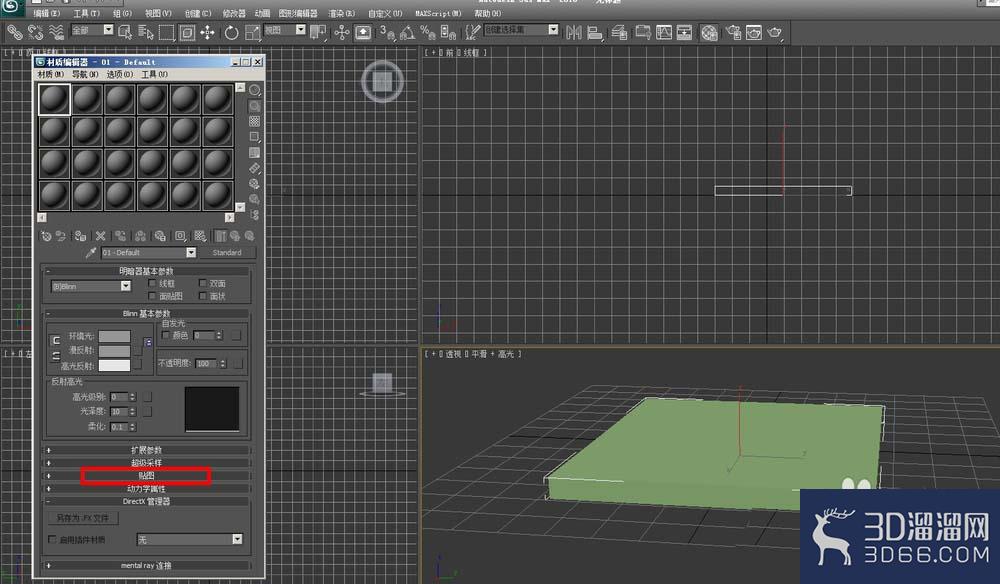Select the first material sample sphere slot

(54, 99)
